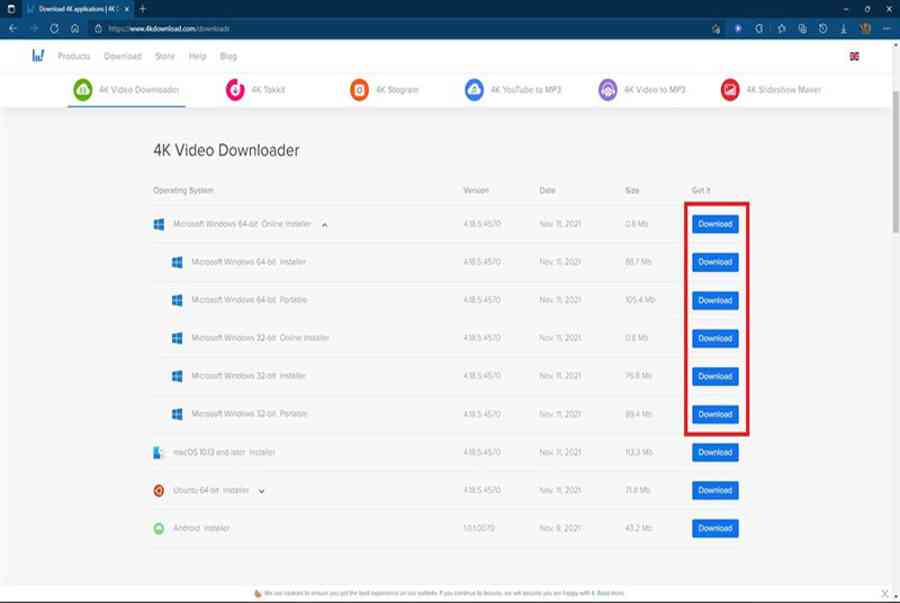Collapse the Windows 64-bit Online Installer list
Screen dimensions: 900x603
click(x=325, y=225)
